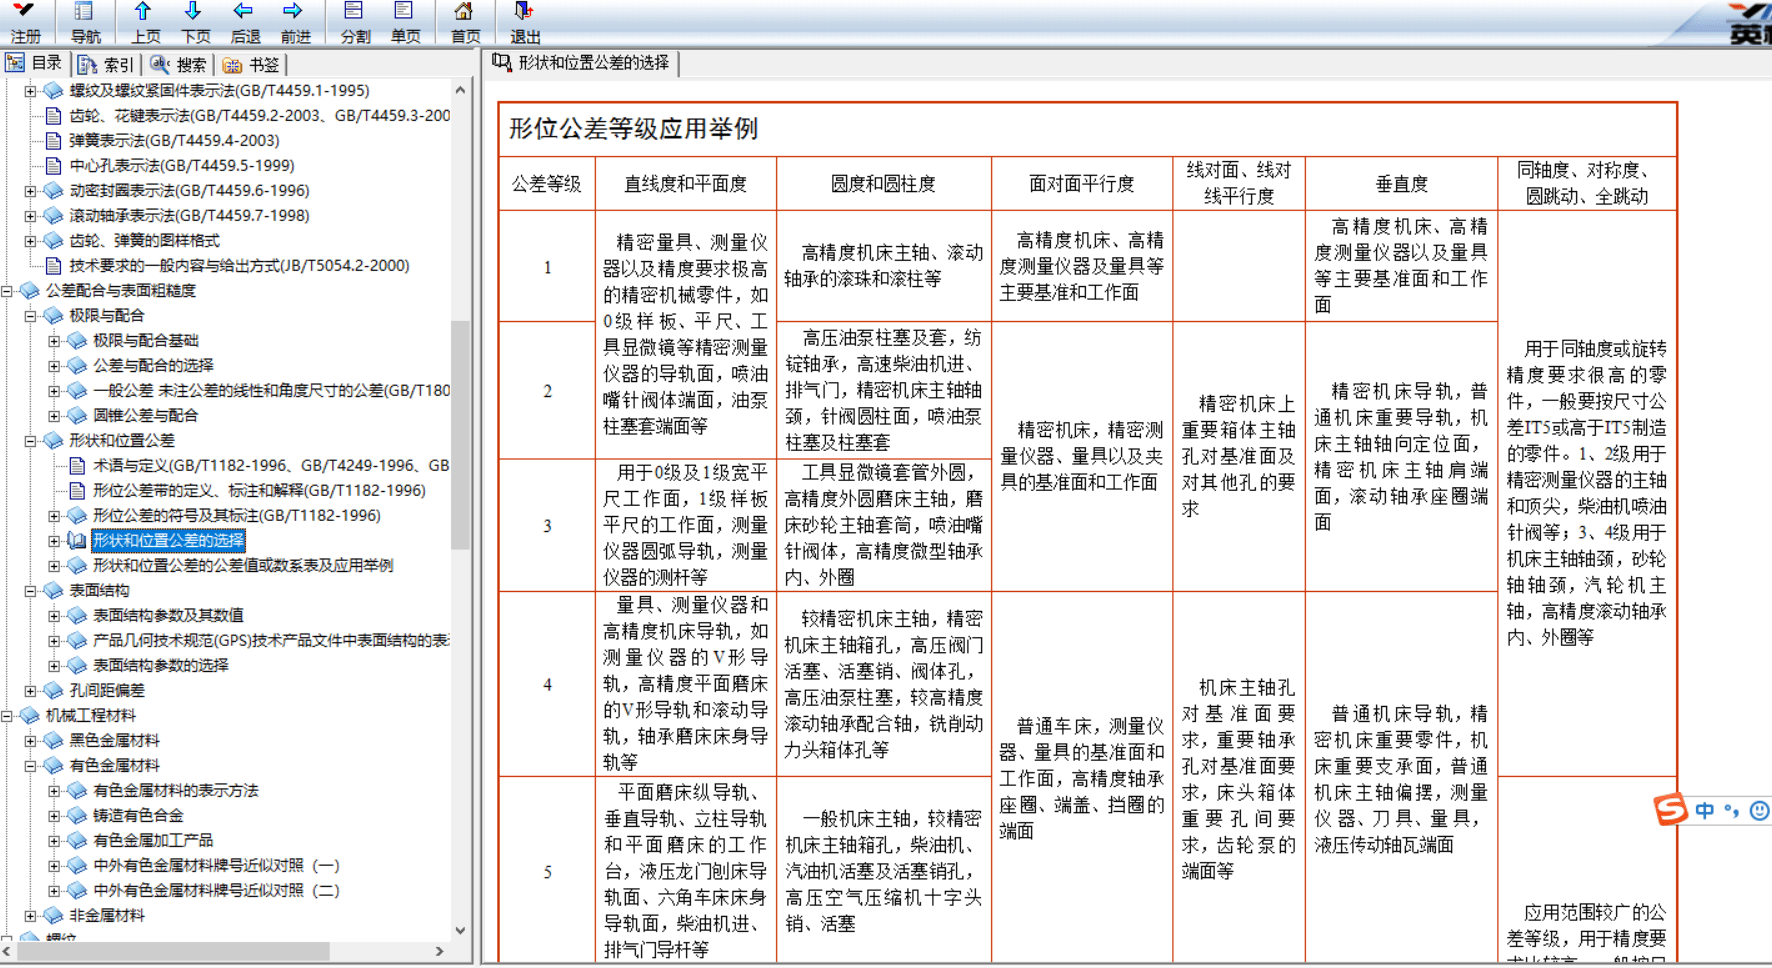Select 中外有色金属材料牌号近似对照 (二)
Viewport: 1772px width, 968px height.
[x=216, y=891]
